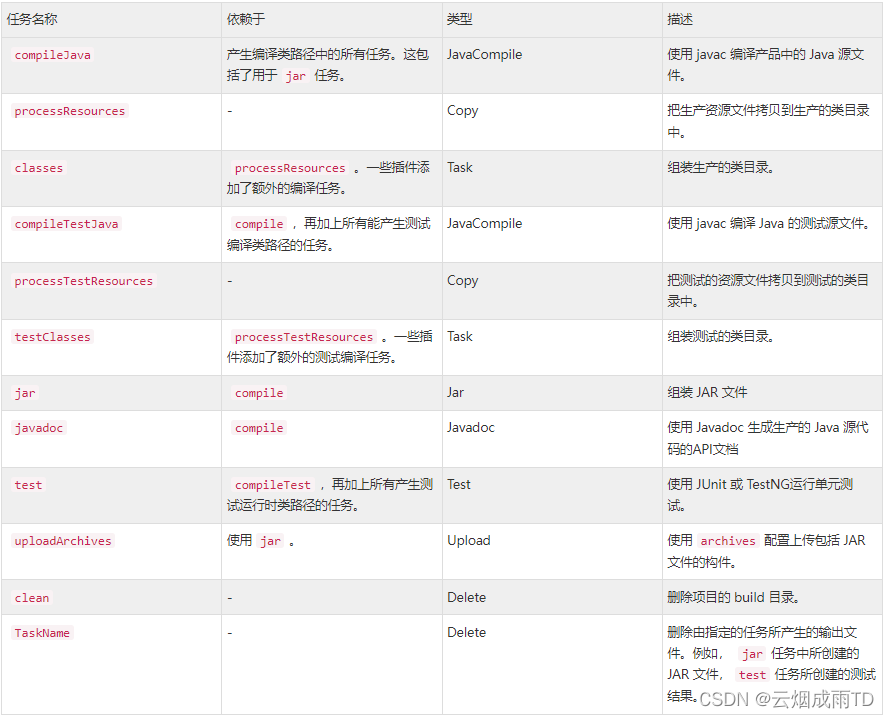Click the classes task name
Image resolution: width=889 pixels, height=718 pixels.
click(x=39, y=168)
